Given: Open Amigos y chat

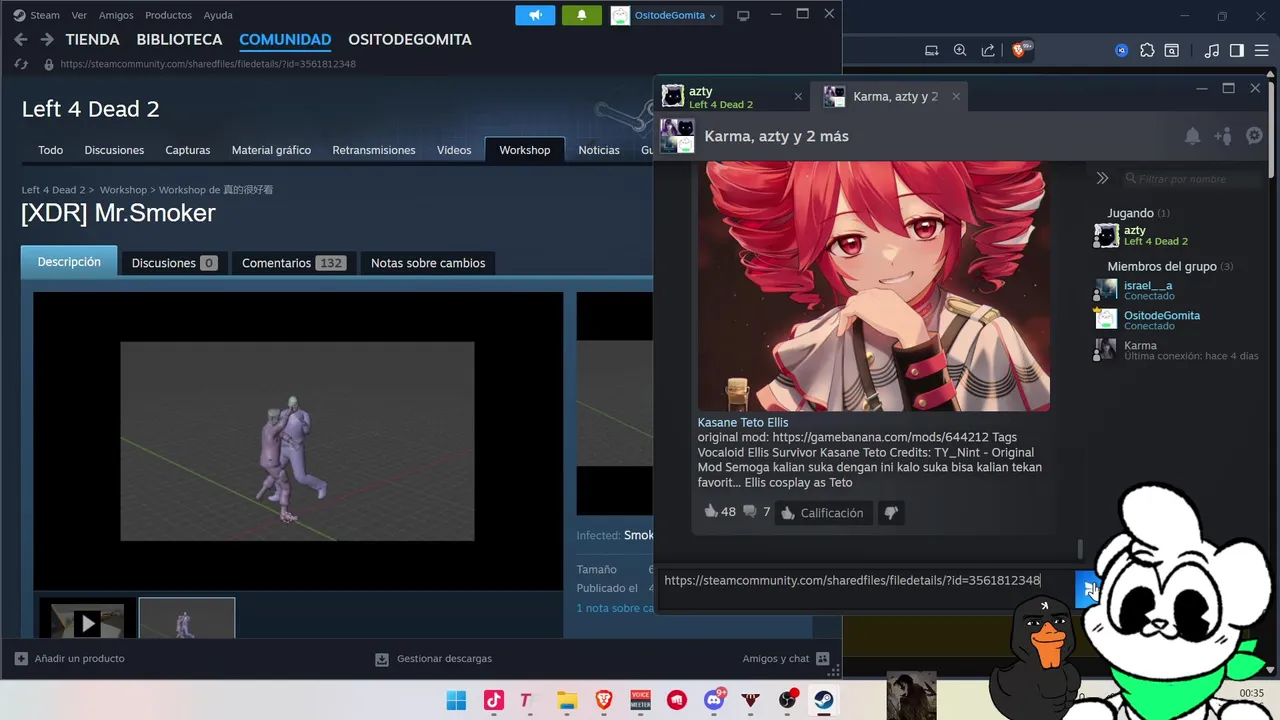Looking at the screenshot, I should [786, 659].
